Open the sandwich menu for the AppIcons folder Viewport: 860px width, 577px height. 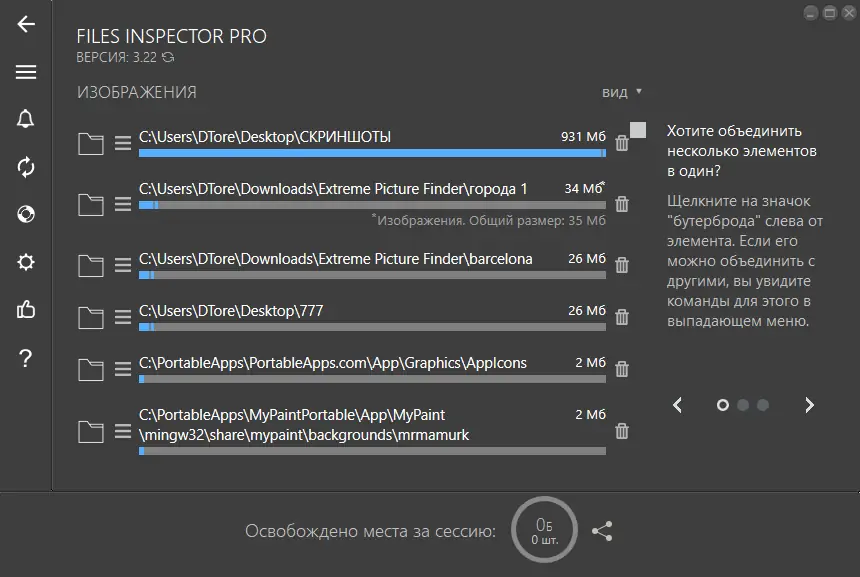(x=123, y=369)
